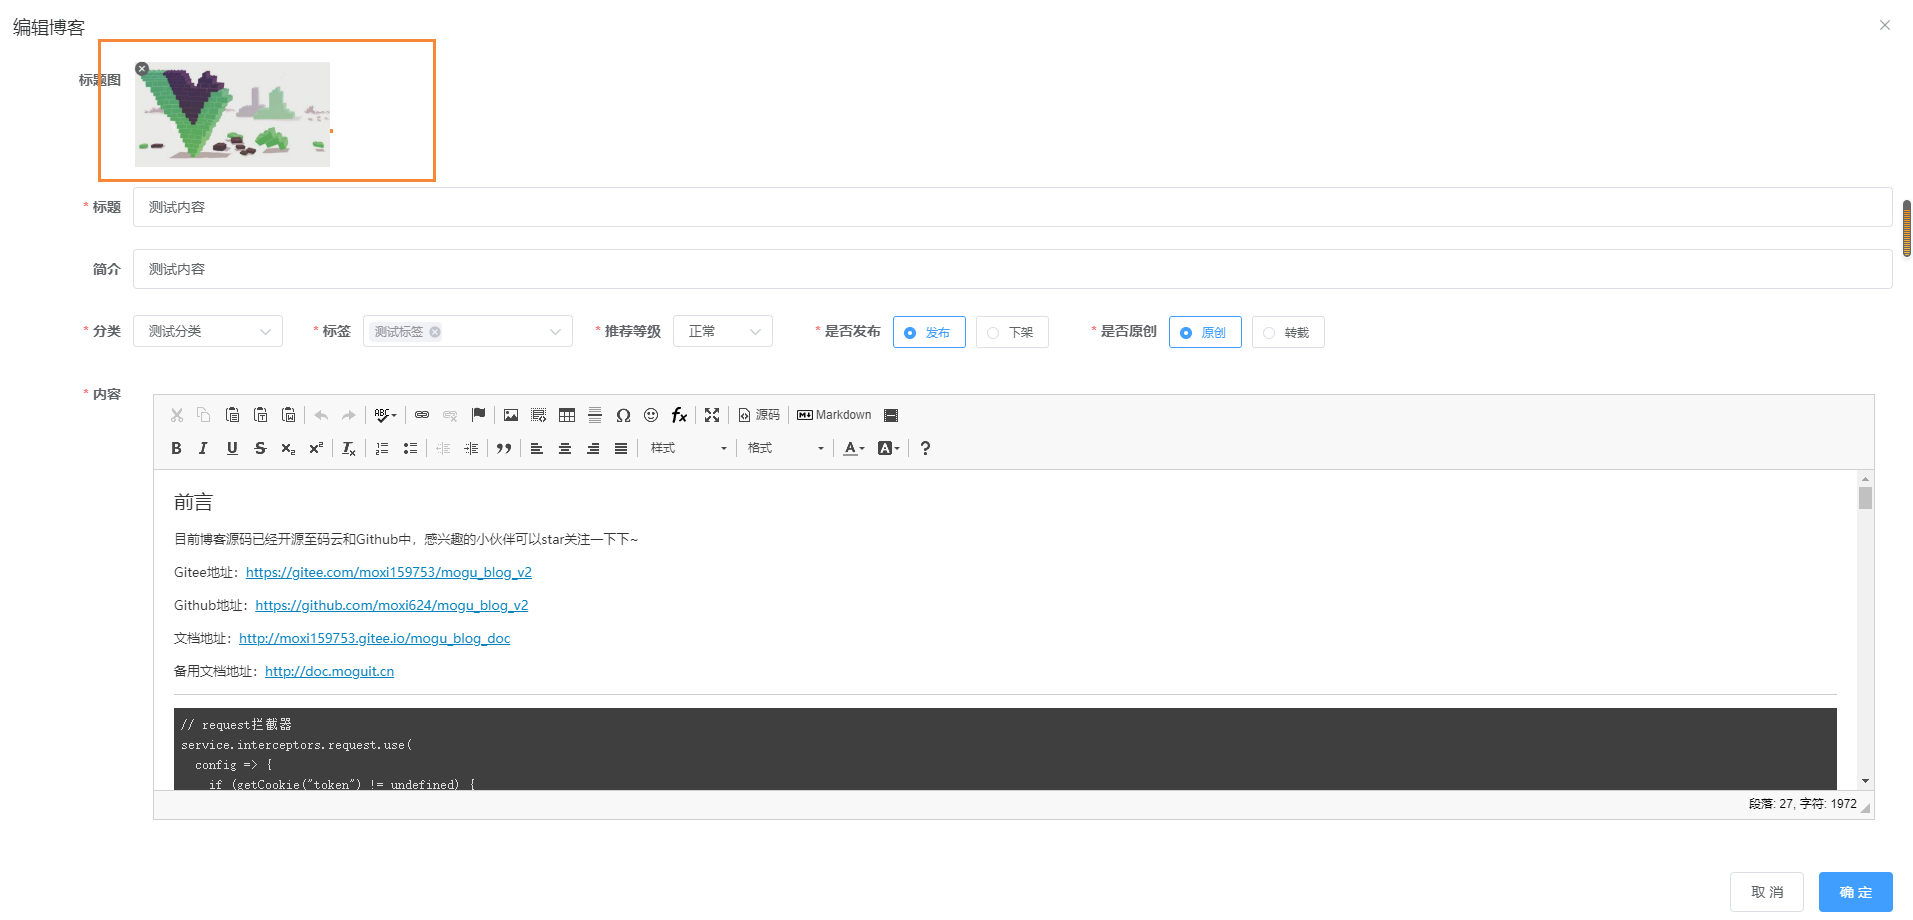Delete the cover image via its X
Screen dimensions: 1913x920
(x=142, y=69)
